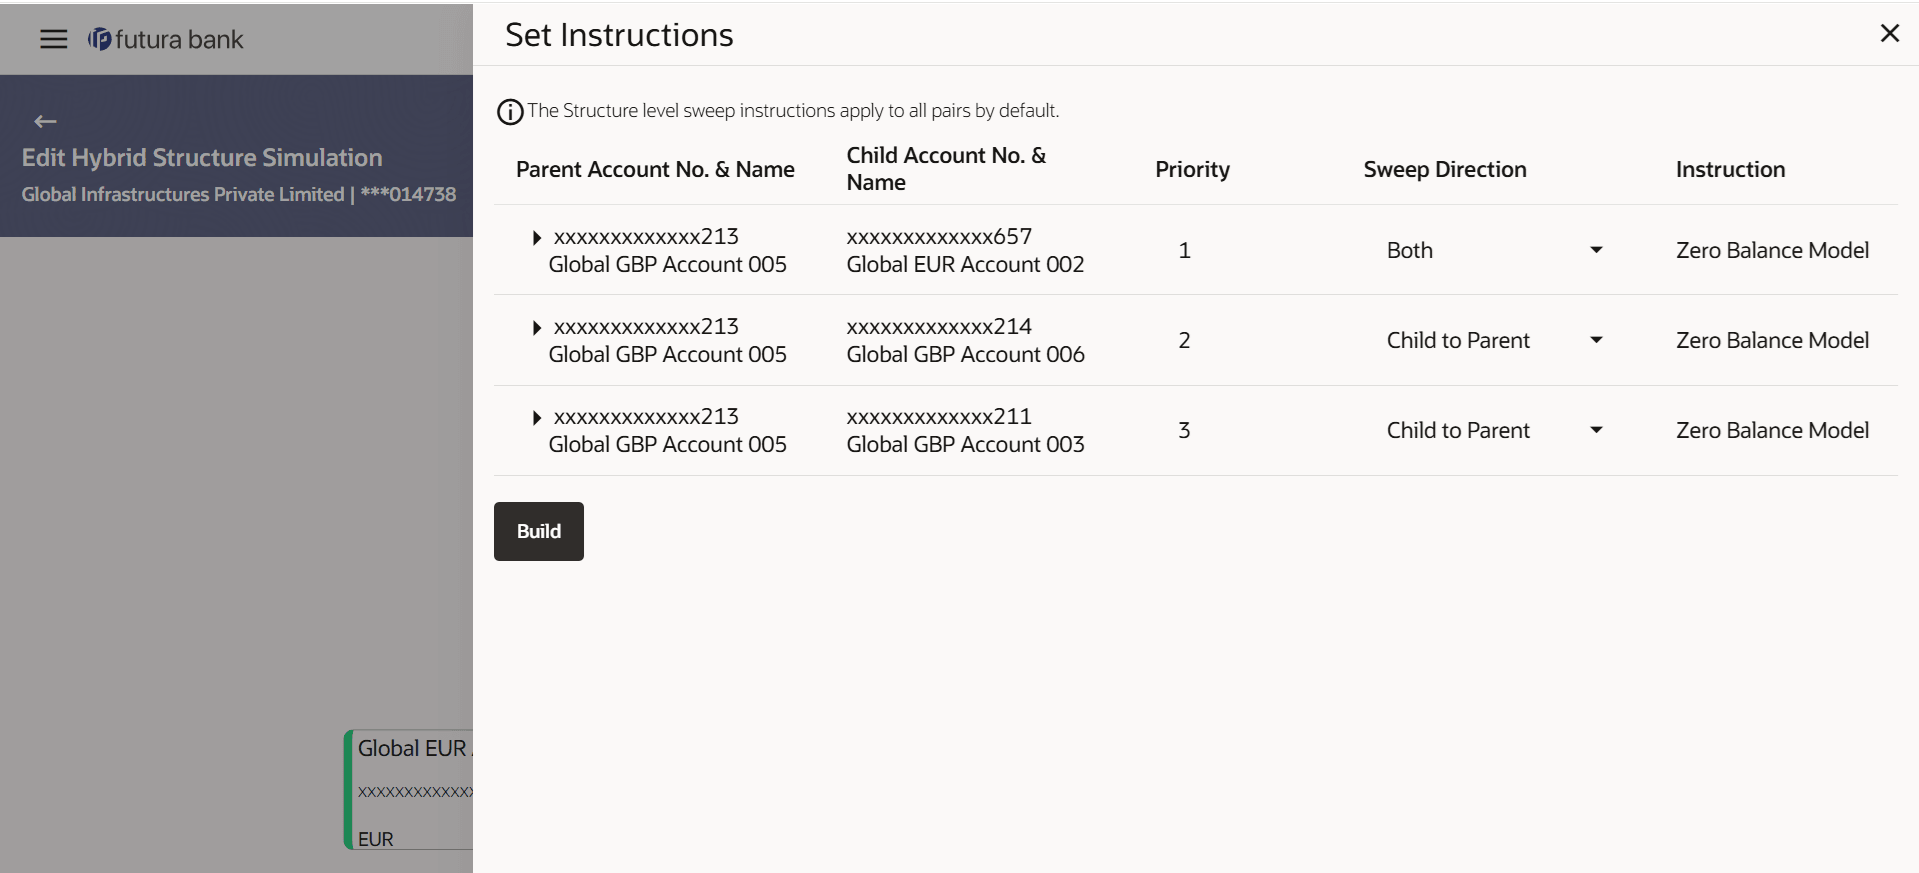Click Zero Balance Model for priority 1
This screenshot has width=1919, height=873.
coord(1771,250)
